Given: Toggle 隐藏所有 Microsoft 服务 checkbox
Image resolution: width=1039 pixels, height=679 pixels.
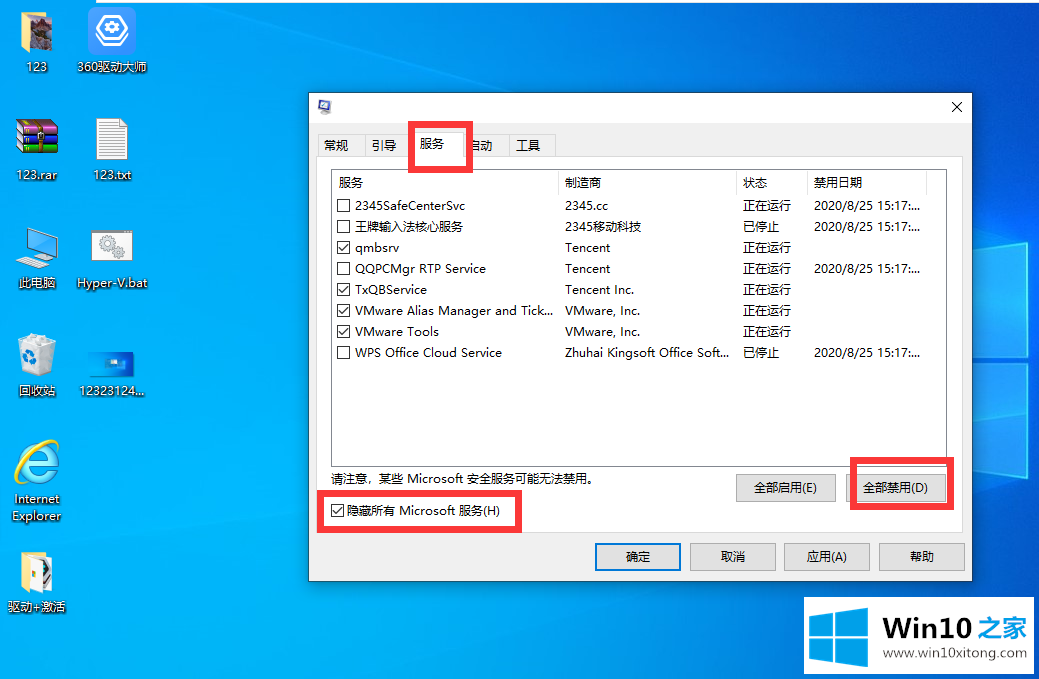Looking at the screenshot, I should pos(338,511).
